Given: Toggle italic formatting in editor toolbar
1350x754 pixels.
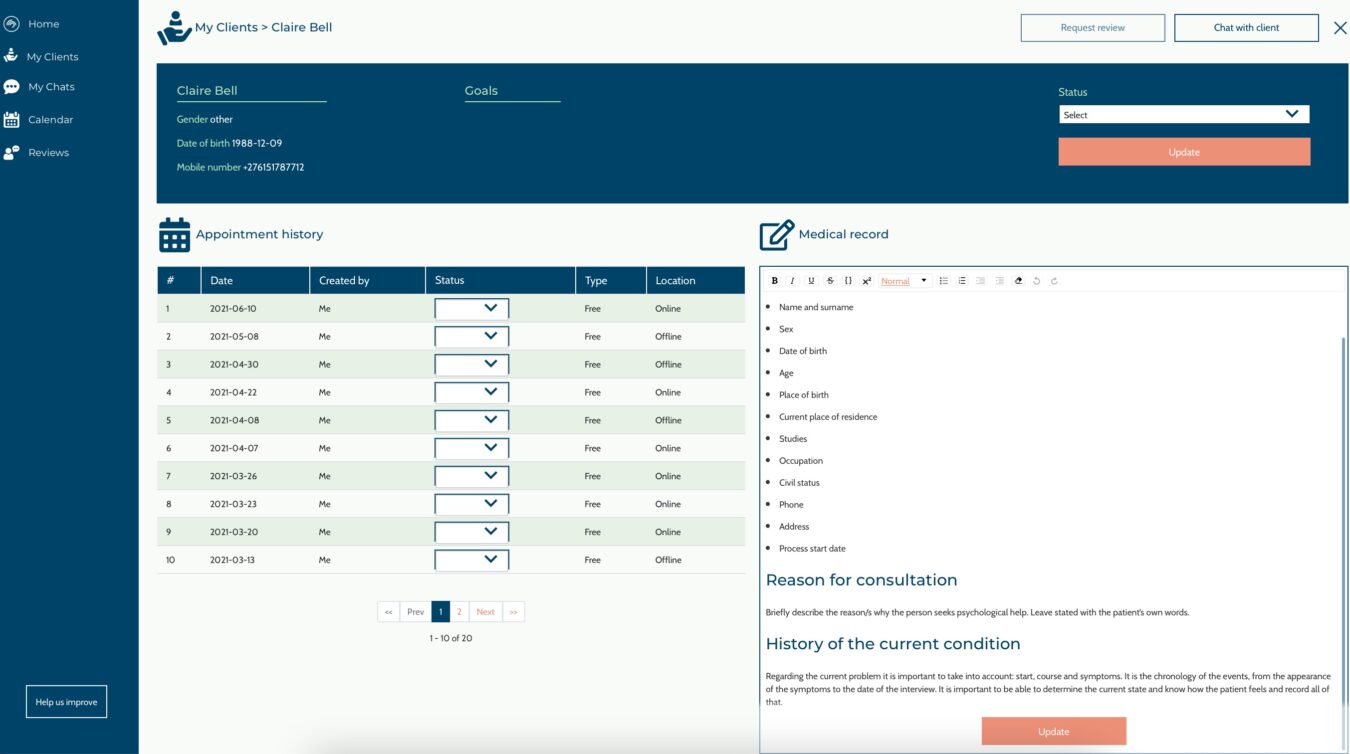Looking at the screenshot, I should (x=792, y=281).
